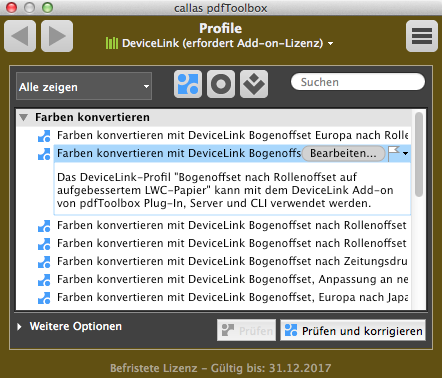This screenshot has width=442, height=378.
Task: Click the DeviceLink-Profil description text
Action: click(225, 190)
